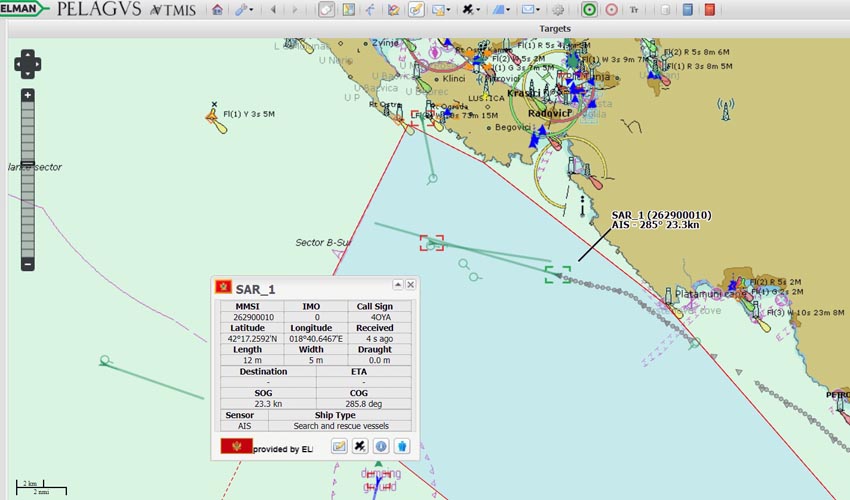Toggle the red circle target button
The image size is (850, 500).
(x=611, y=10)
